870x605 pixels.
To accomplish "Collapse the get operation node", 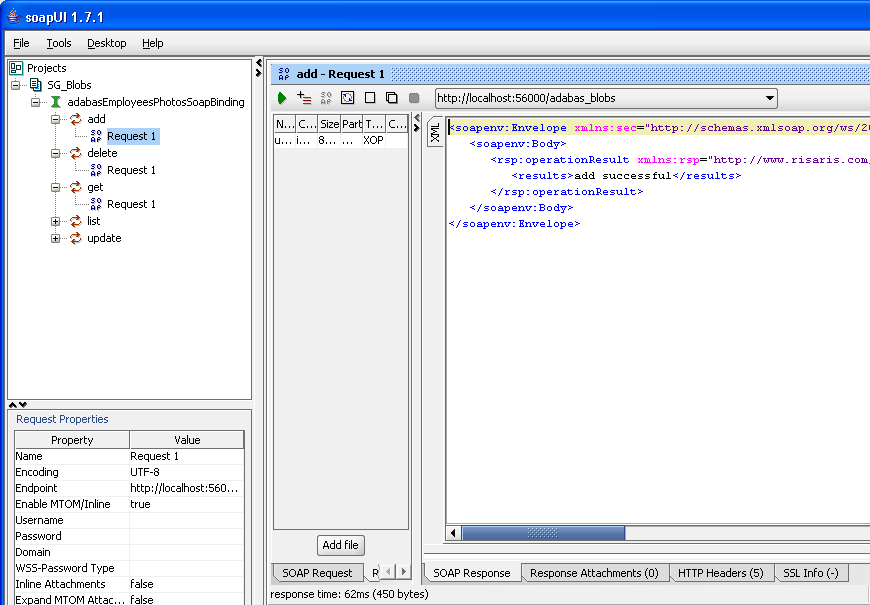I will (x=55, y=188).
